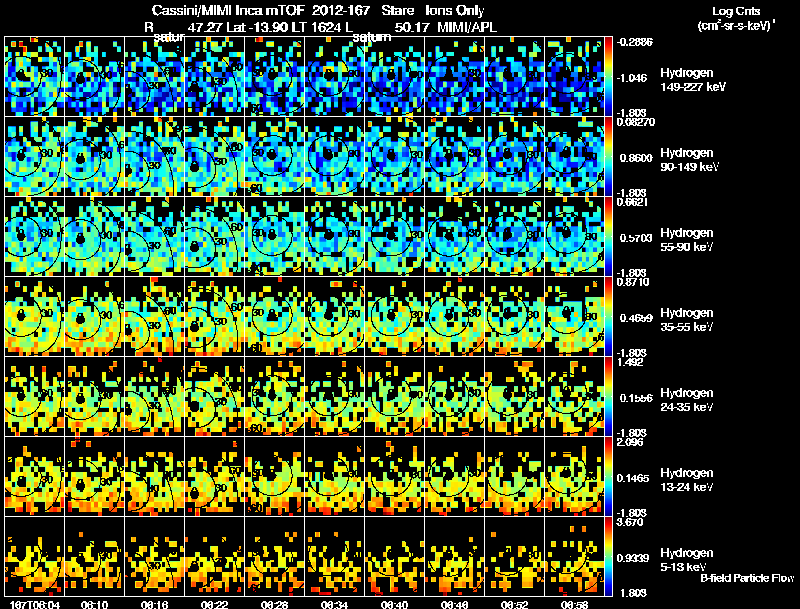This screenshot has height=609, width=800.
Task: Click the 06:28 time label
Action: (x=274, y=605)
